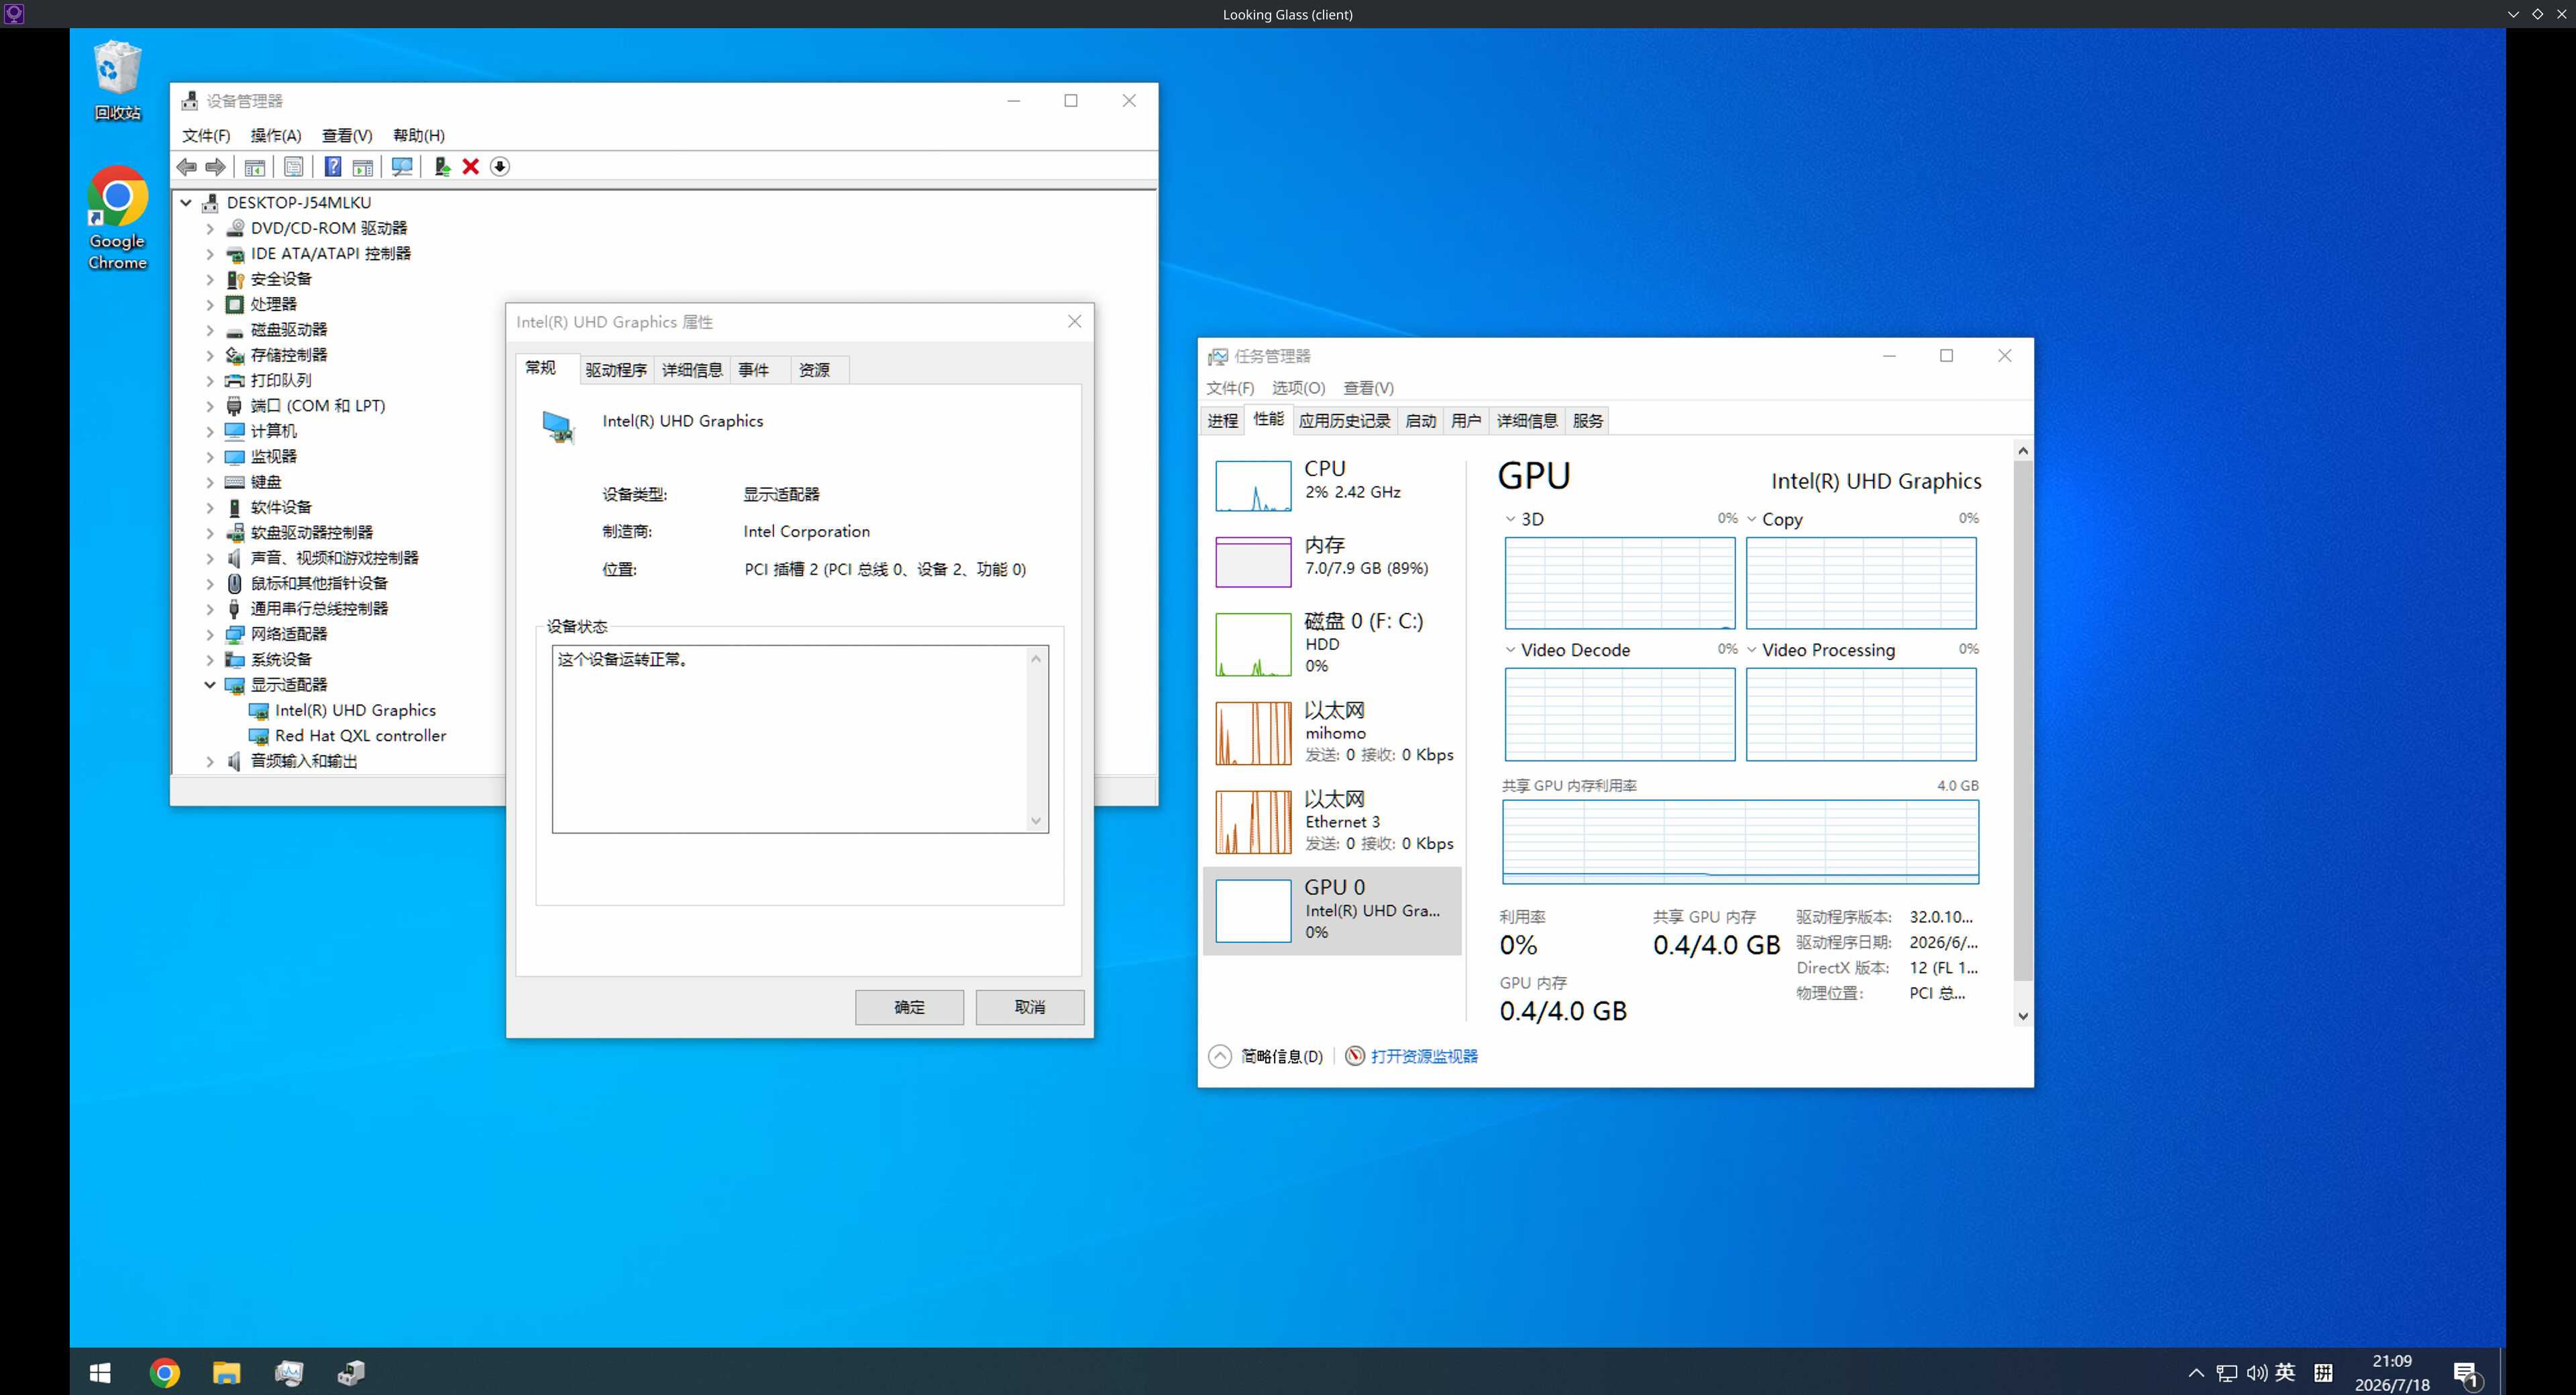2576x1395 pixels.
Task: Open the Recycle Bin desktop icon
Action: pyautogui.click(x=118, y=81)
